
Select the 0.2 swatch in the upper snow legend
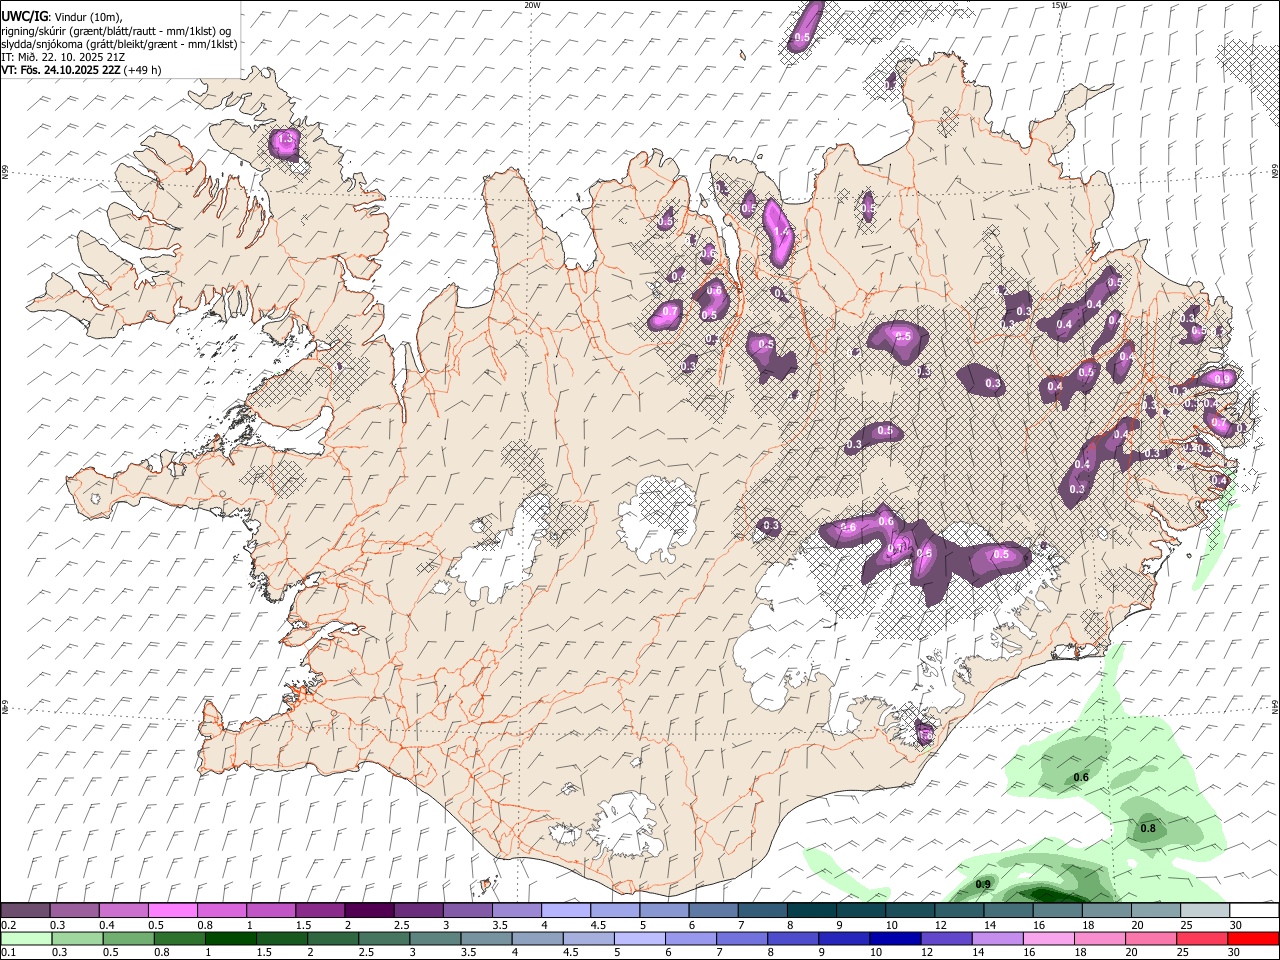[26, 910]
